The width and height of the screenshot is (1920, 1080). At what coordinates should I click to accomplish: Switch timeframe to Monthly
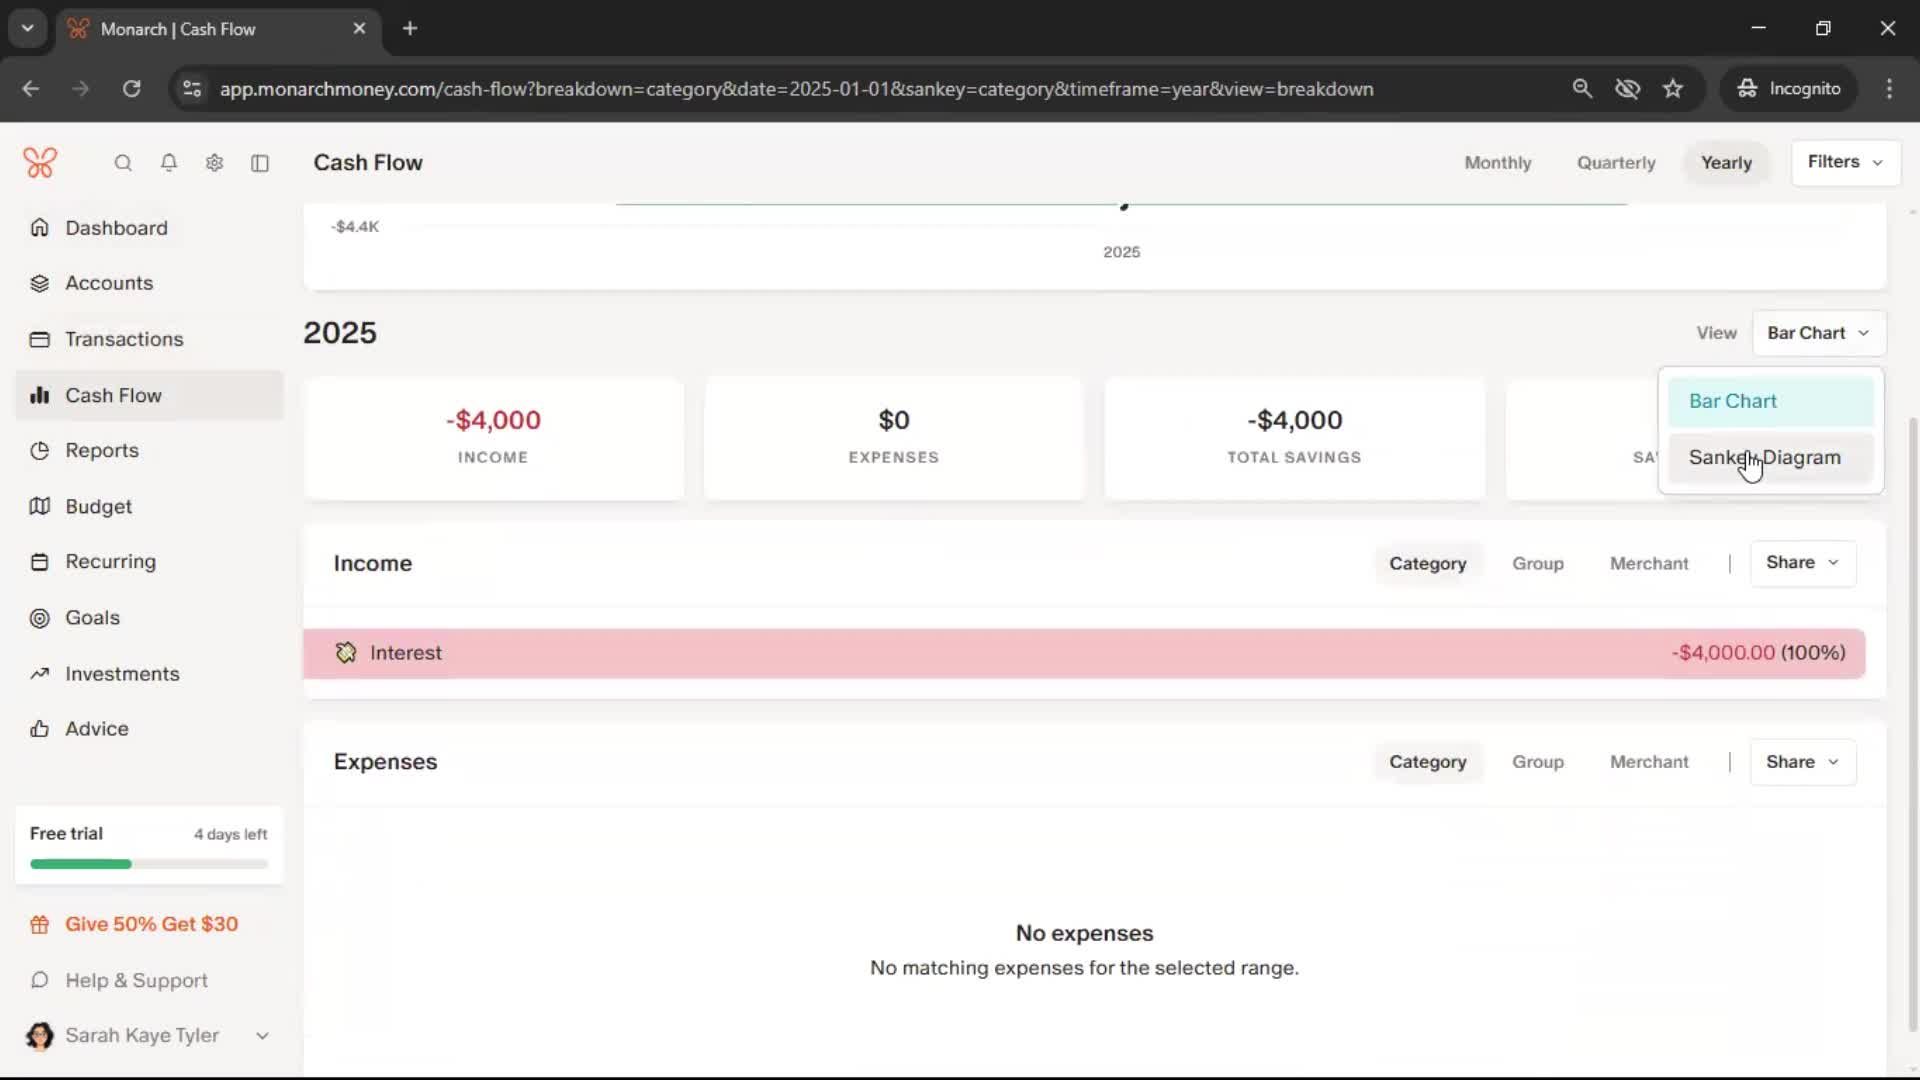point(1497,163)
